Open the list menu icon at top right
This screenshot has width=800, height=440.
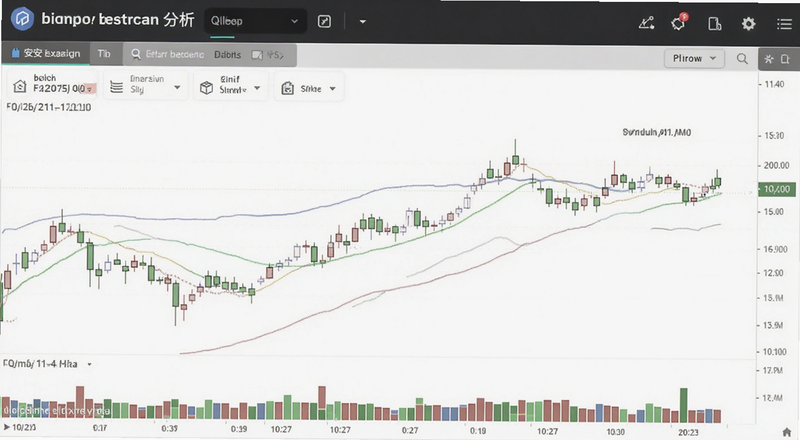[784, 23]
